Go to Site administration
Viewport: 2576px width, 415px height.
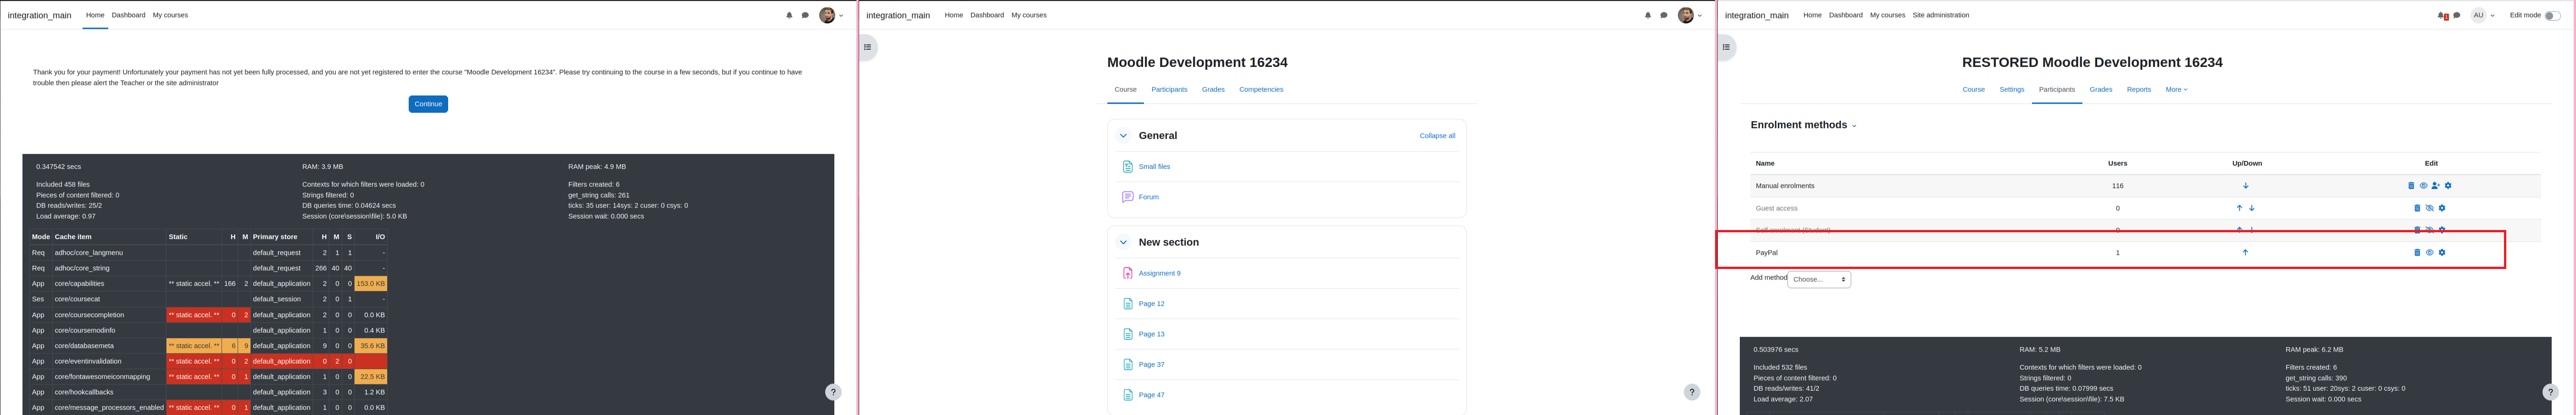[x=1941, y=15]
